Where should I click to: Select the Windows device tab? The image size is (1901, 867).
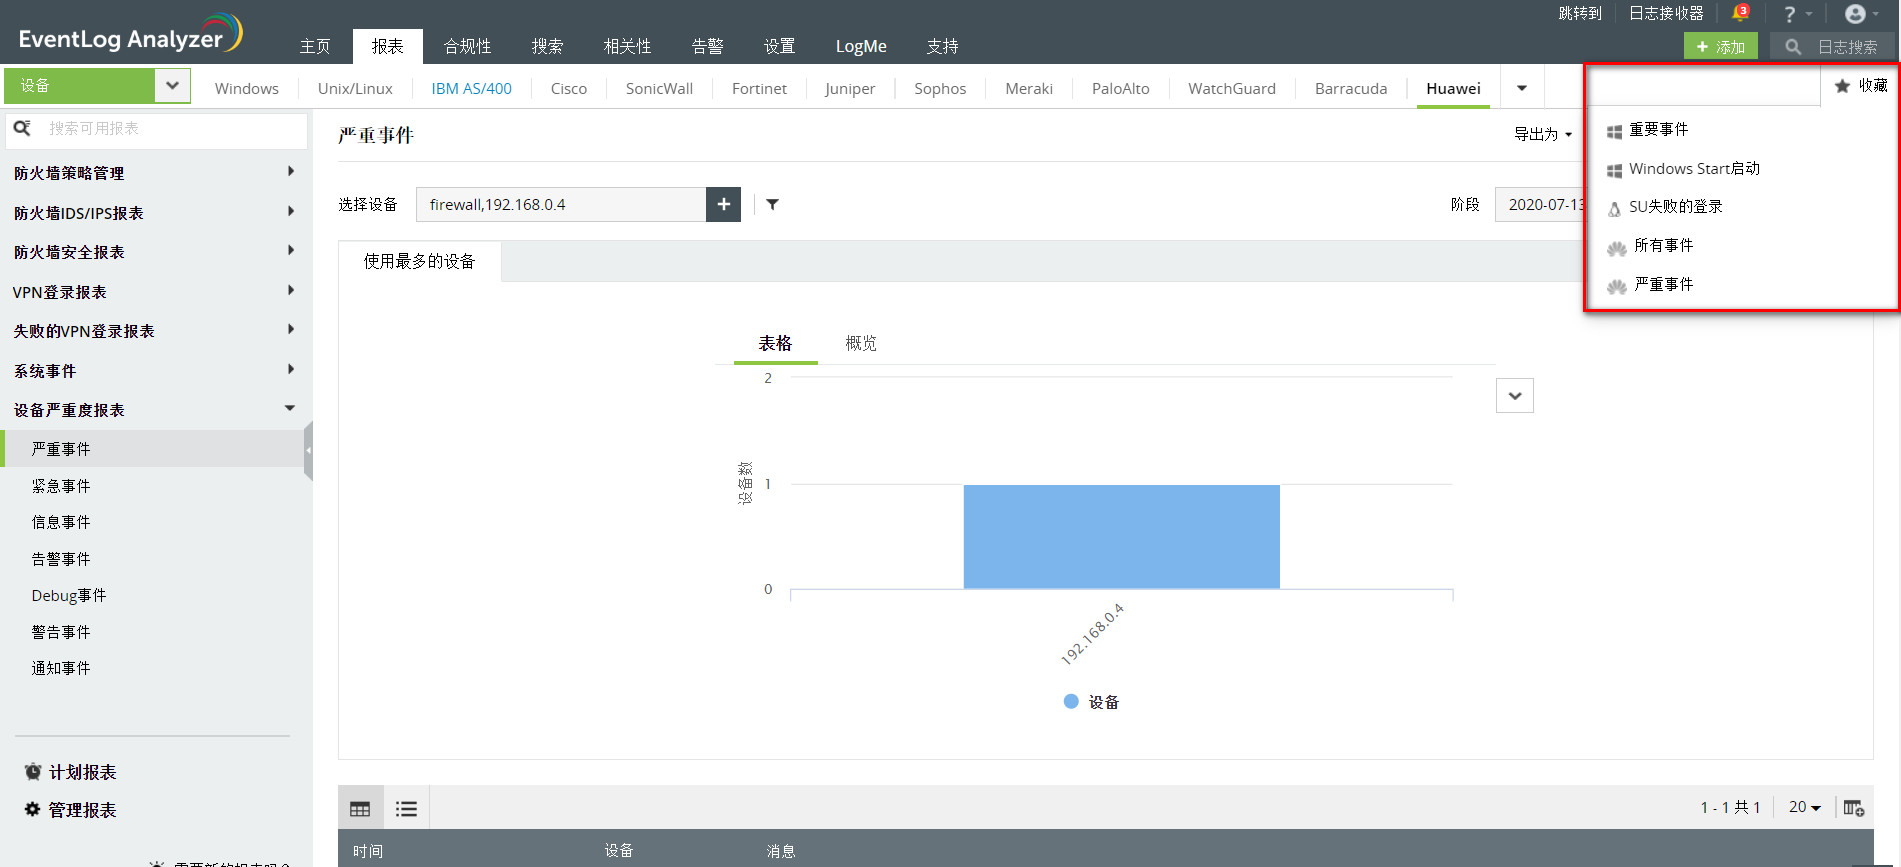point(247,88)
